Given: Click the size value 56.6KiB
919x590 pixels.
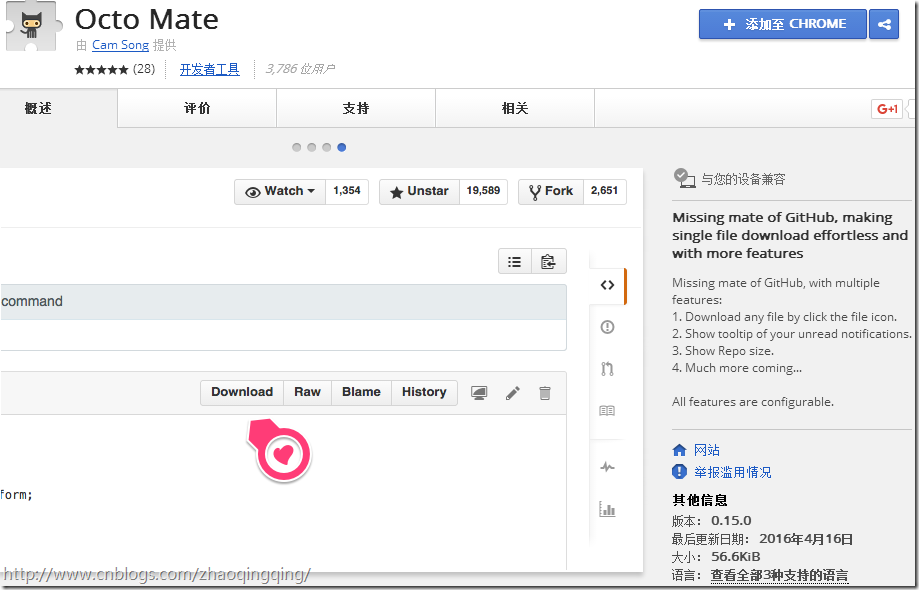Looking at the screenshot, I should click(x=736, y=556).
